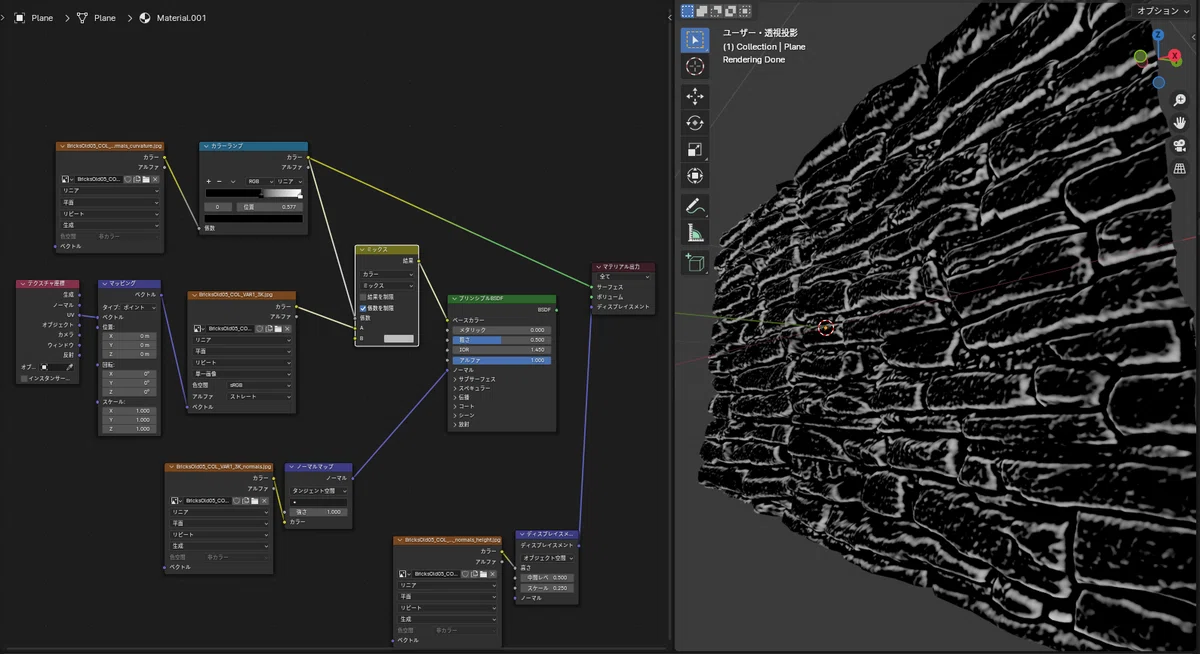Open タンジェント空間 dropdown in Normal Map node
This screenshot has height=654, width=1200.
319,491
